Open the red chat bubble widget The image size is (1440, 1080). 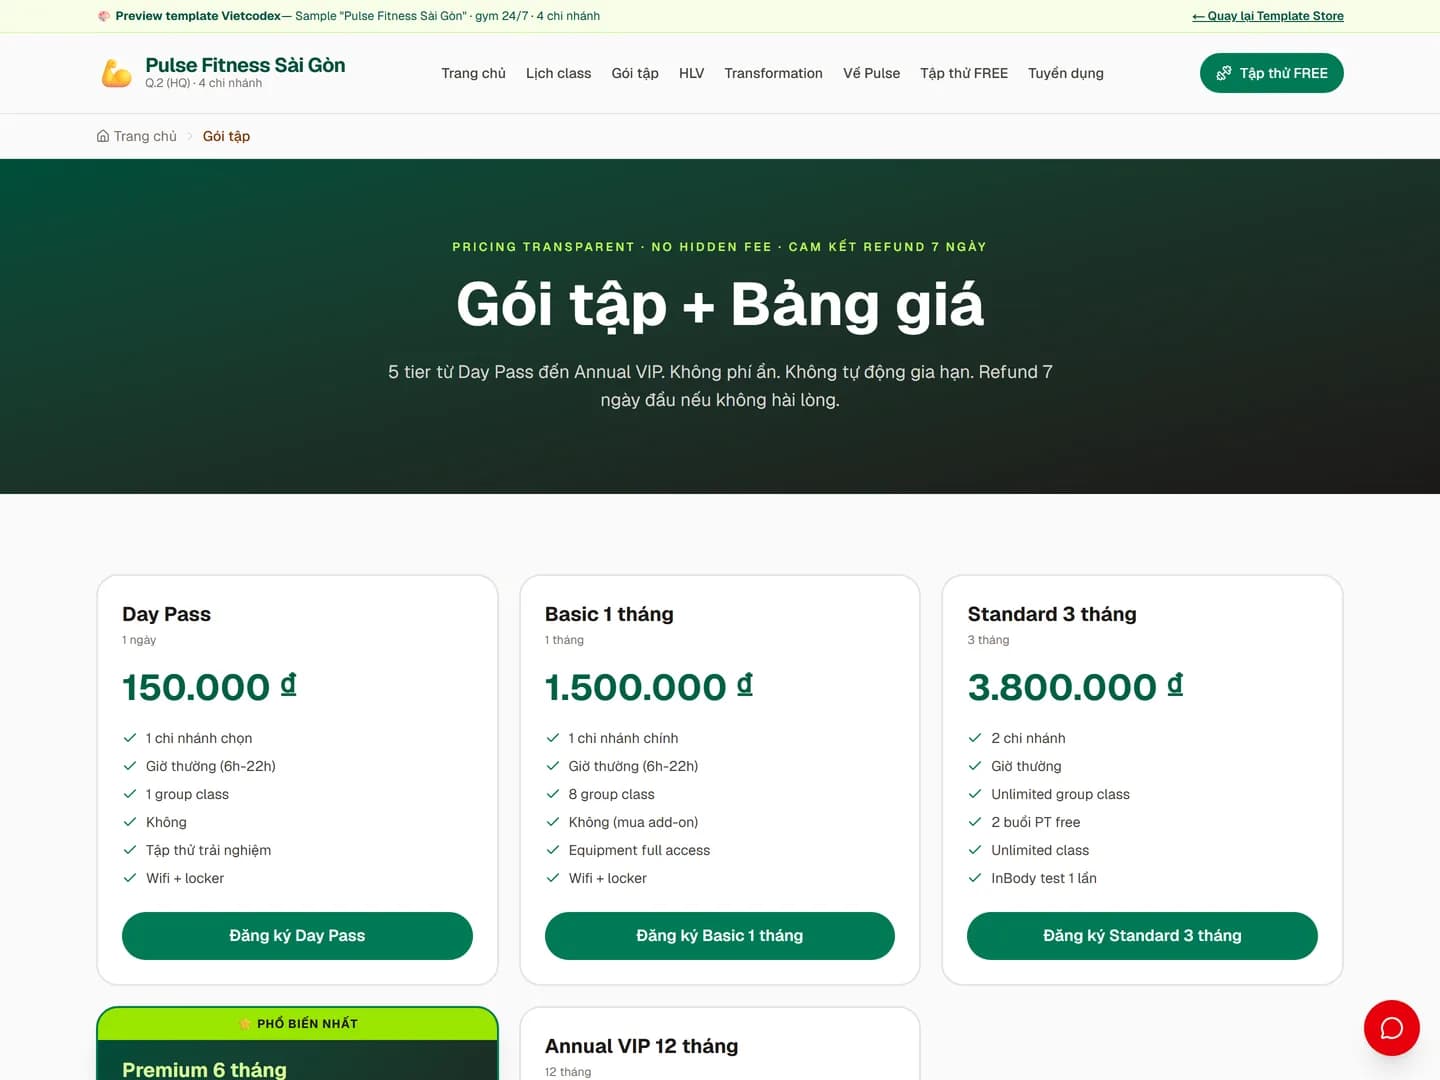pyautogui.click(x=1391, y=1028)
